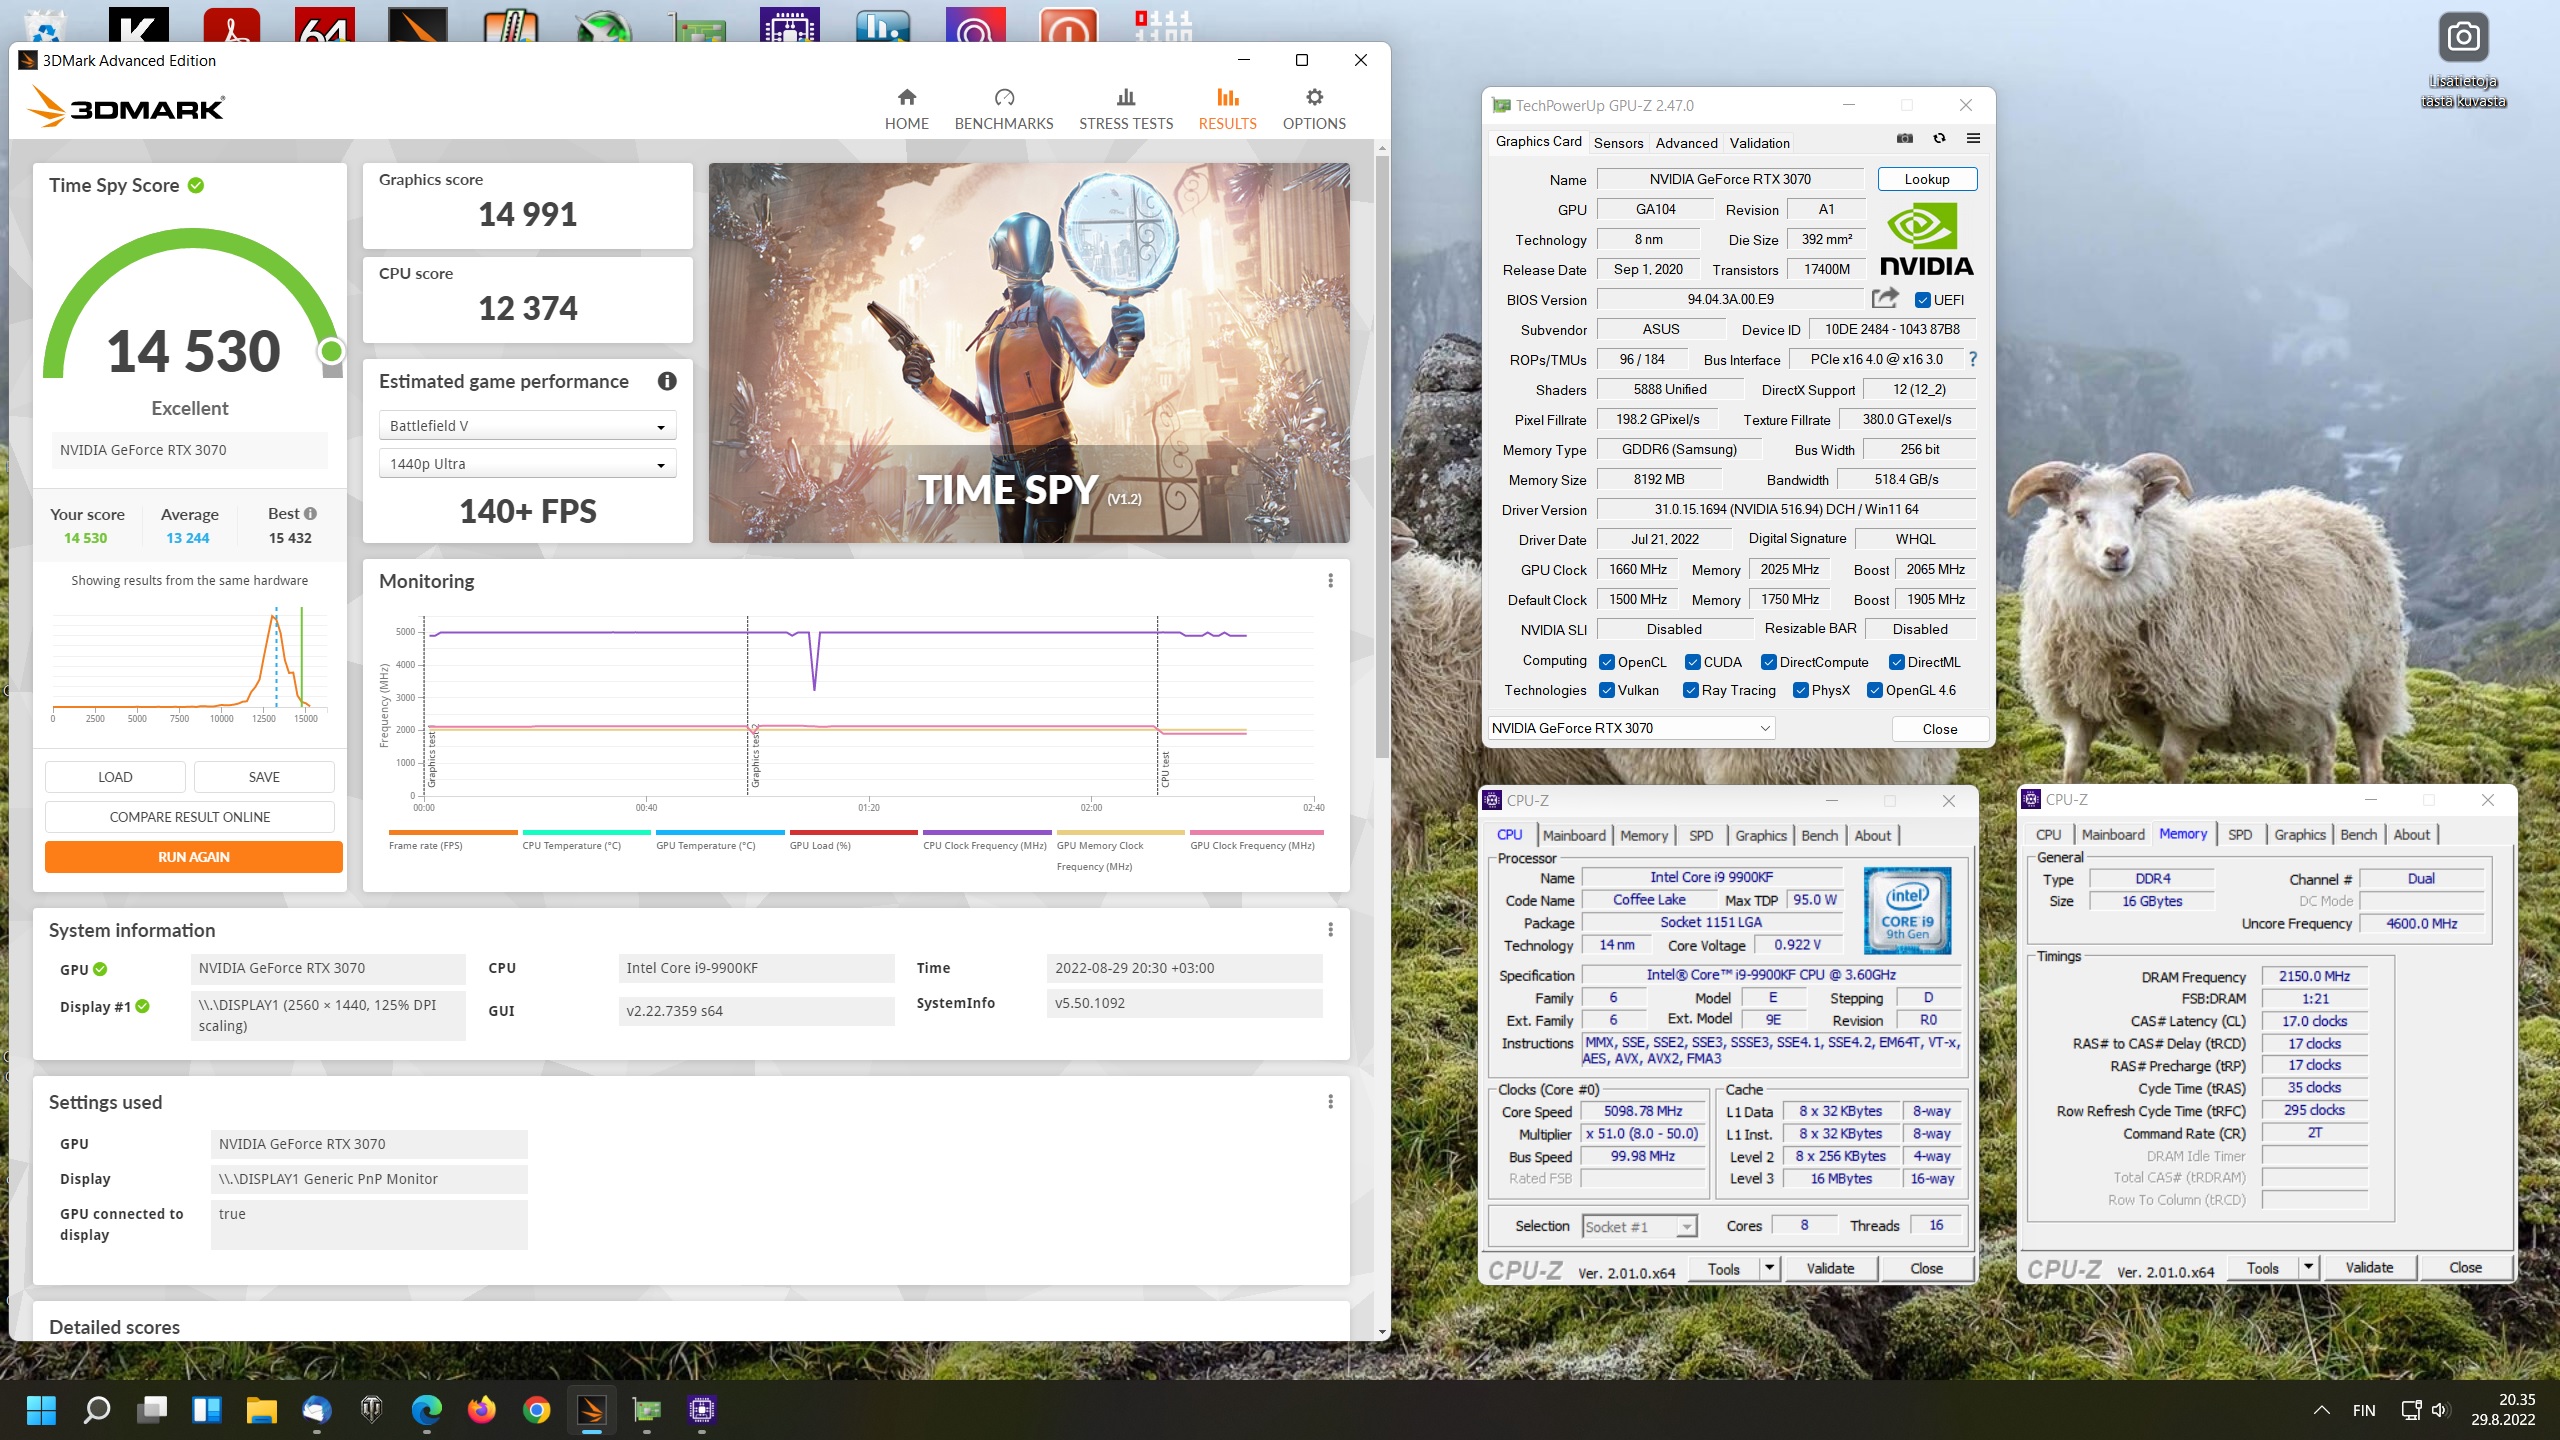Open the Validation tab in GPU-Z
2560x1440 pixels.
(x=1759, y=143)
